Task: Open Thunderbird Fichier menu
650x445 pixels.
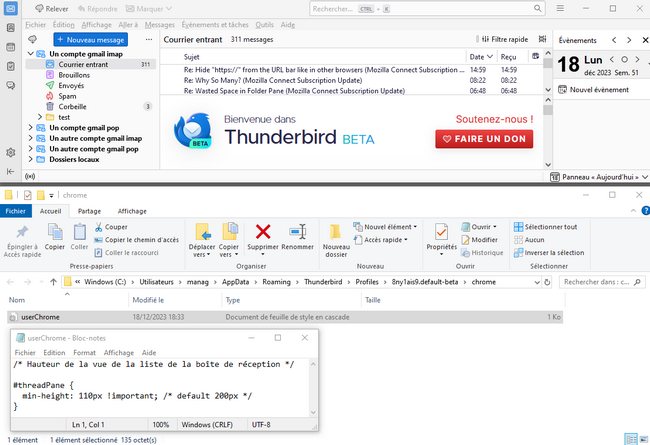Action: click(36, 25)
